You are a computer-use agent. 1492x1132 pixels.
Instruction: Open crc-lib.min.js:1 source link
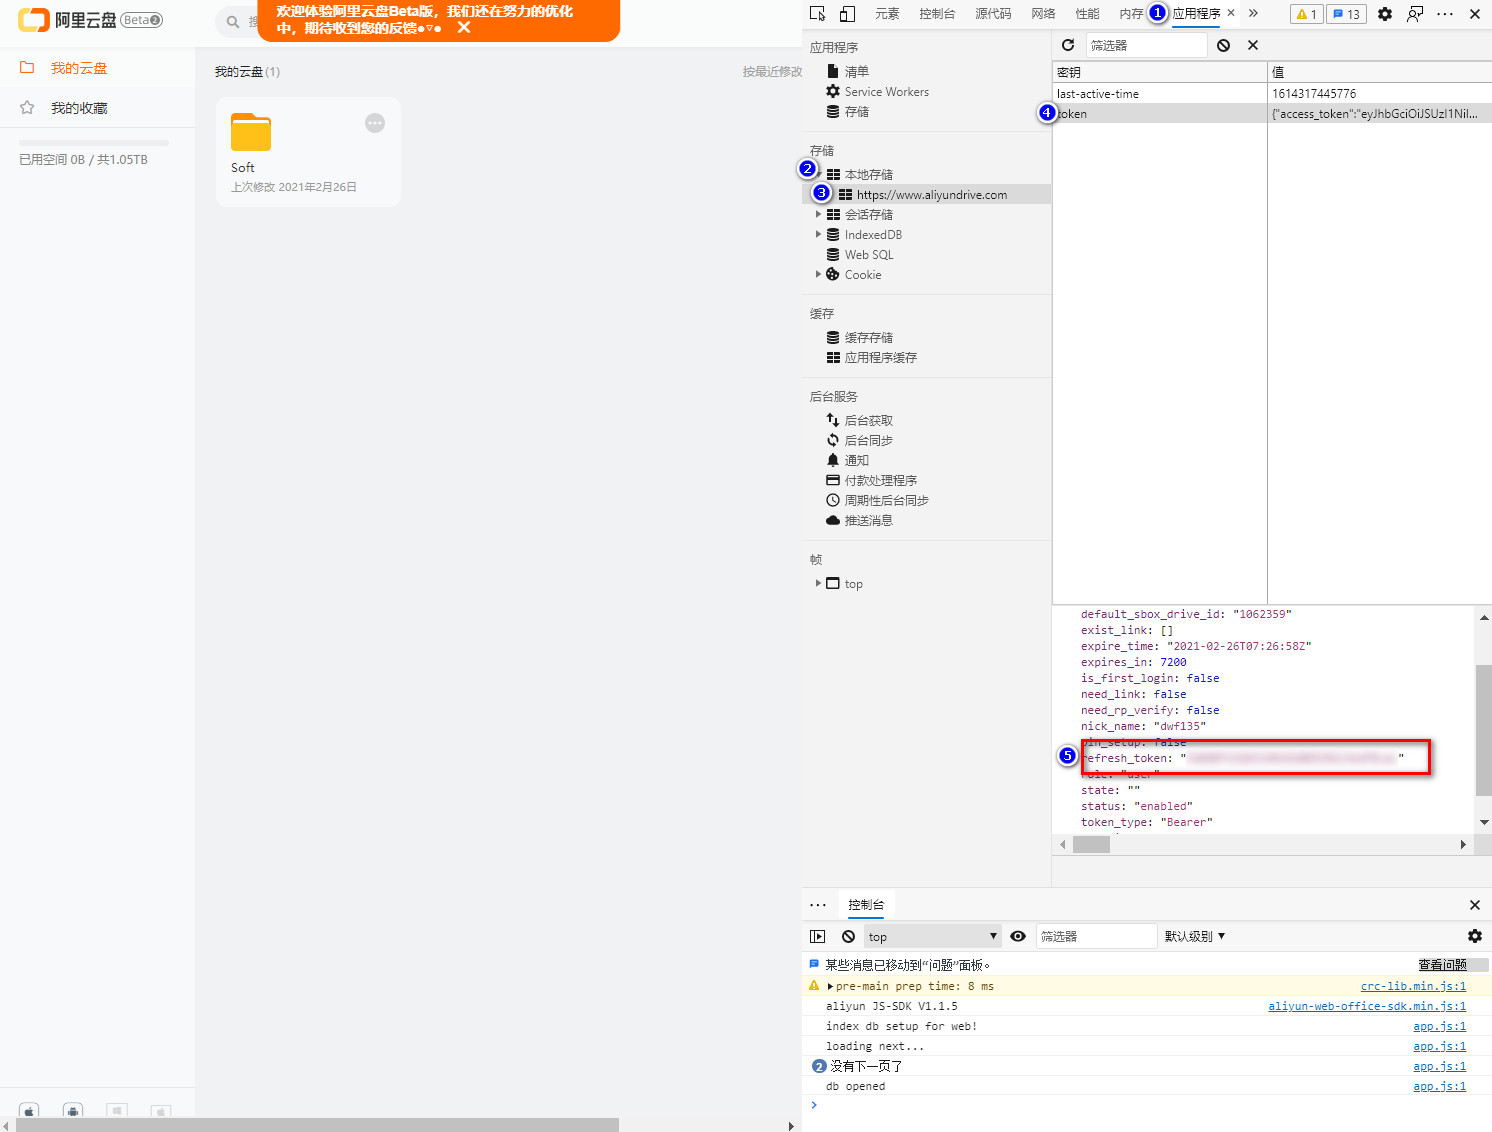(x=1413, y=986)
